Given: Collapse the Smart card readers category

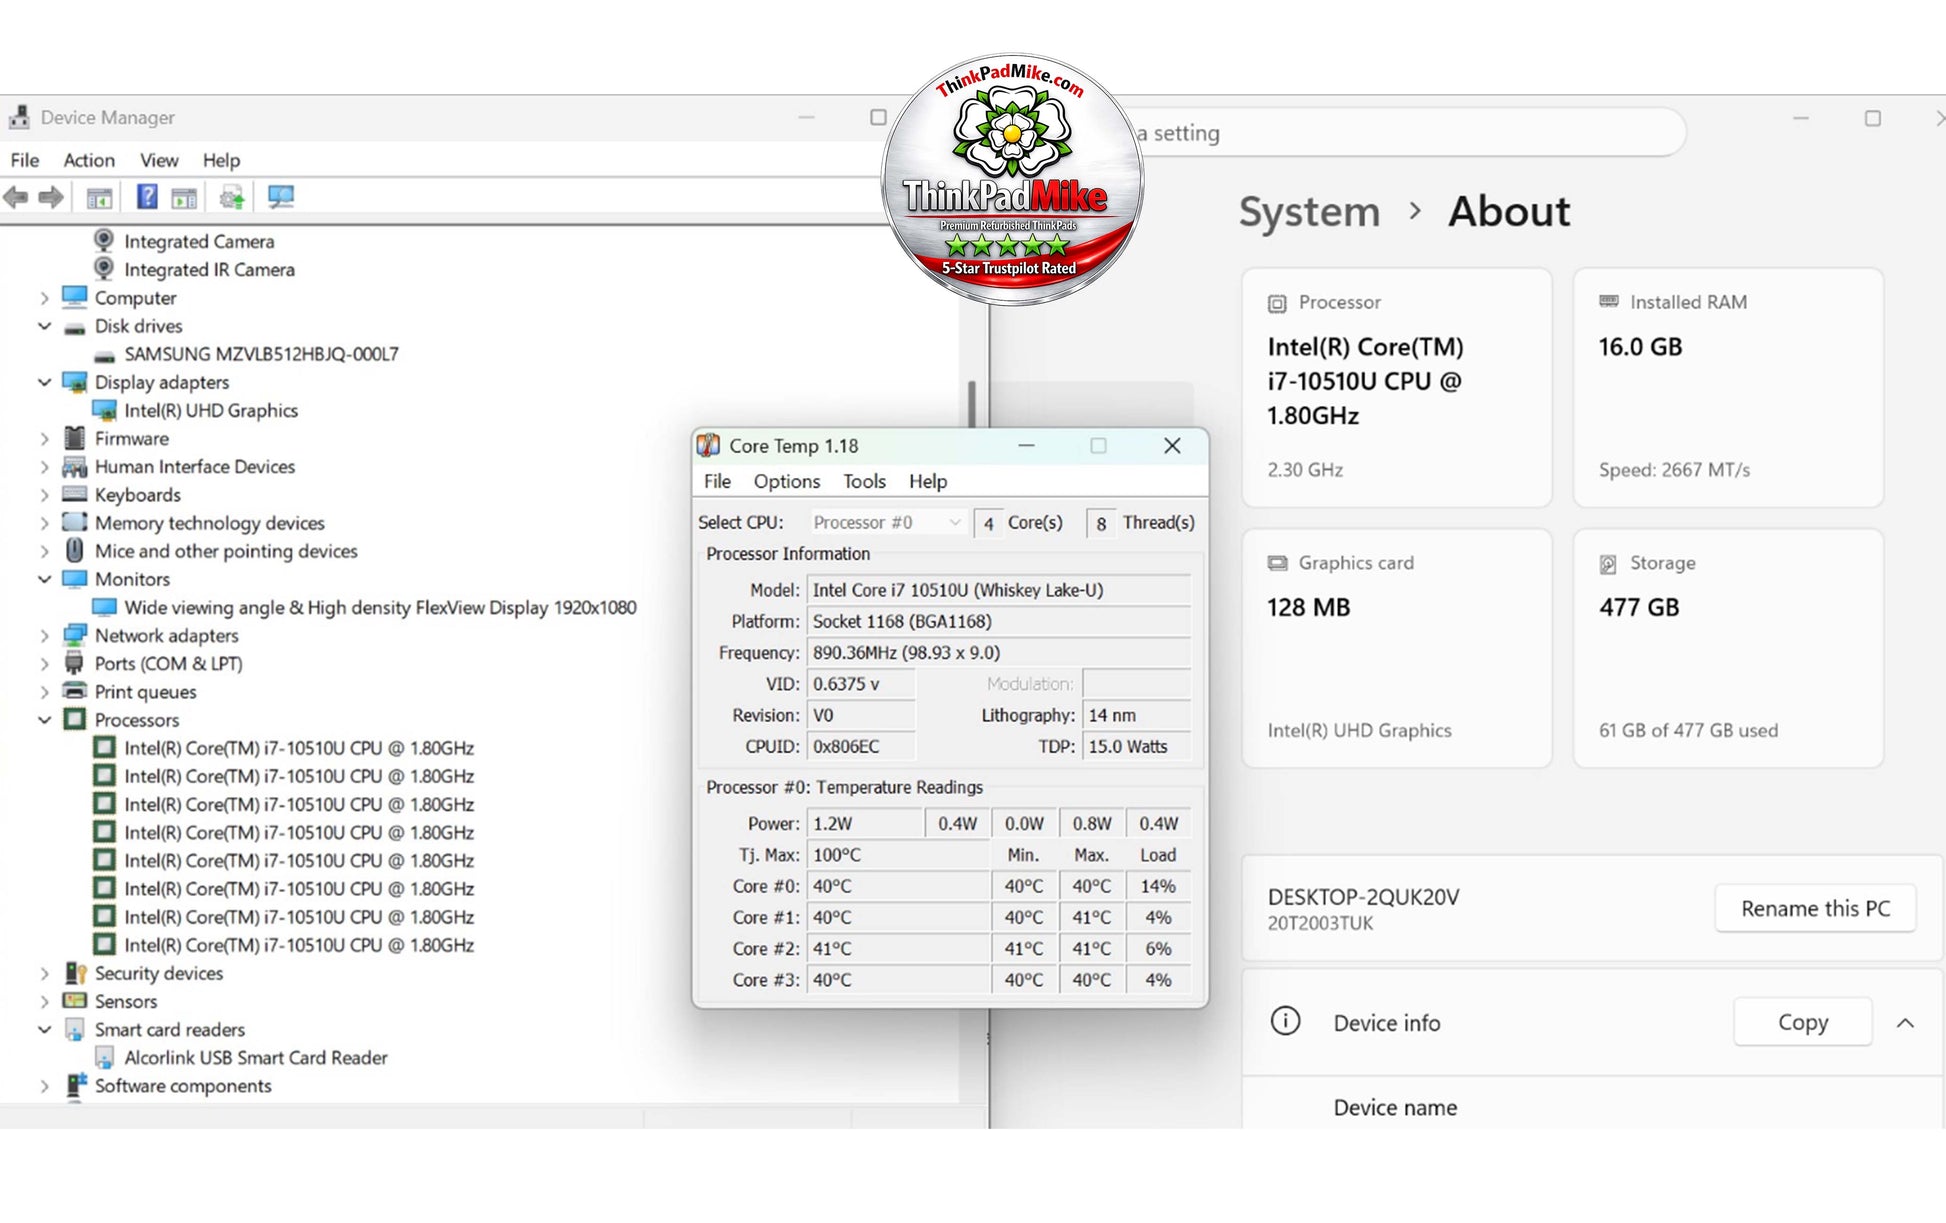Looking at the screenshot, I should 44,1029.
